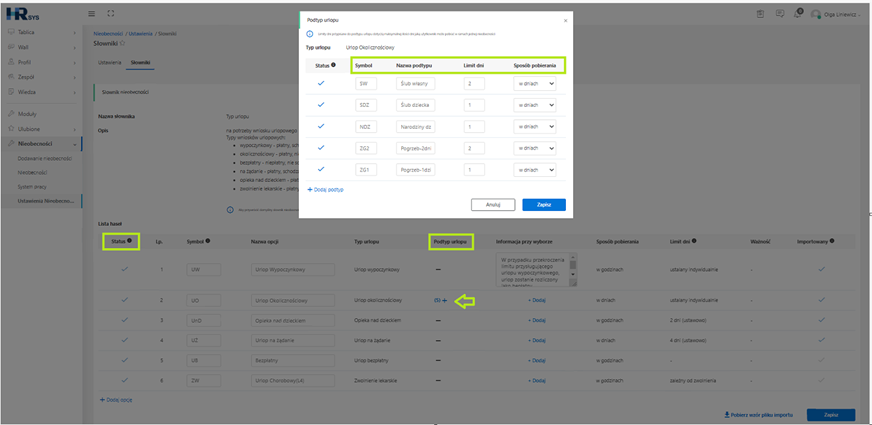
Task: Click Status info icon in dialog header
Action: tap(333, 65)
